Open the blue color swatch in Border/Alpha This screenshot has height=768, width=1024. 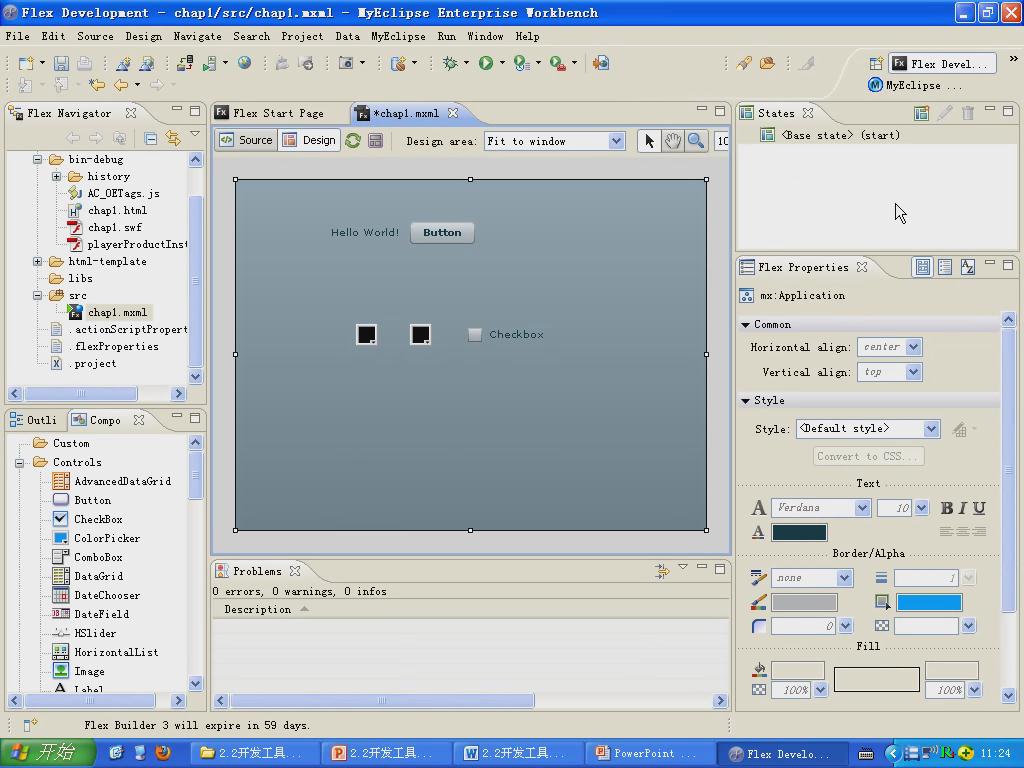click(929, 602)
